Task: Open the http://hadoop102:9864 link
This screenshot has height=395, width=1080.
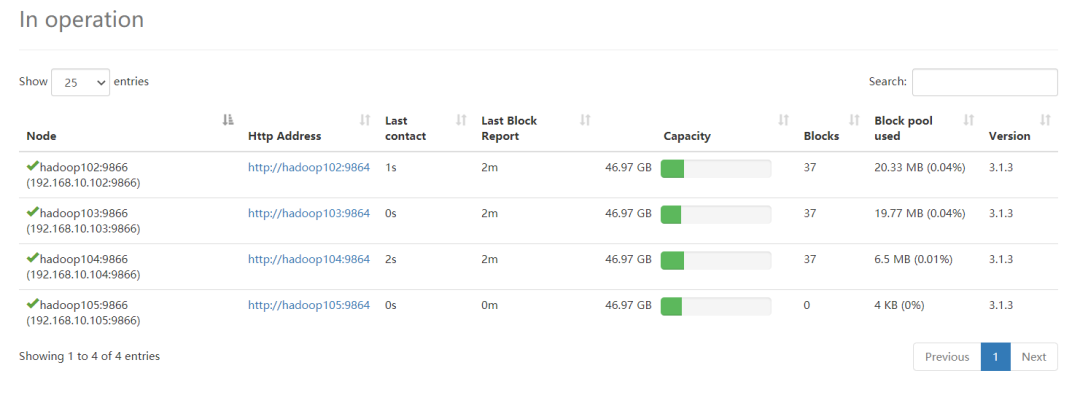Action: pyautogui.click(x=309, y=167)
